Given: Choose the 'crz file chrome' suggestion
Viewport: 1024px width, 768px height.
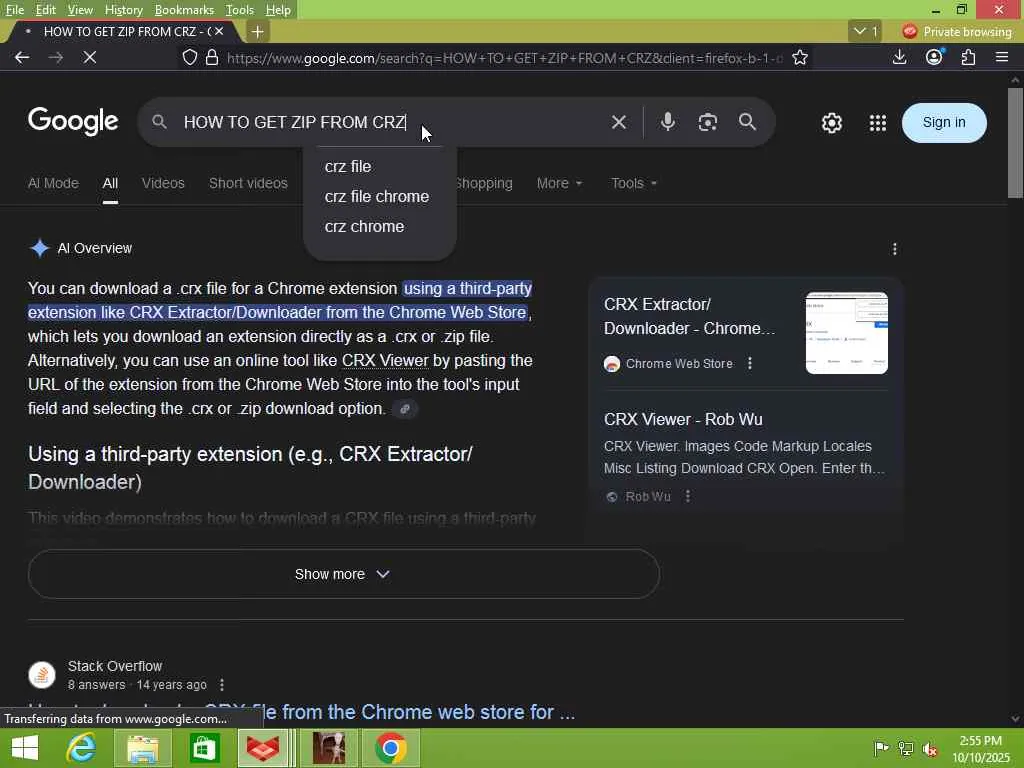Looking at the screenshot, I should click(x=379, y=197).
